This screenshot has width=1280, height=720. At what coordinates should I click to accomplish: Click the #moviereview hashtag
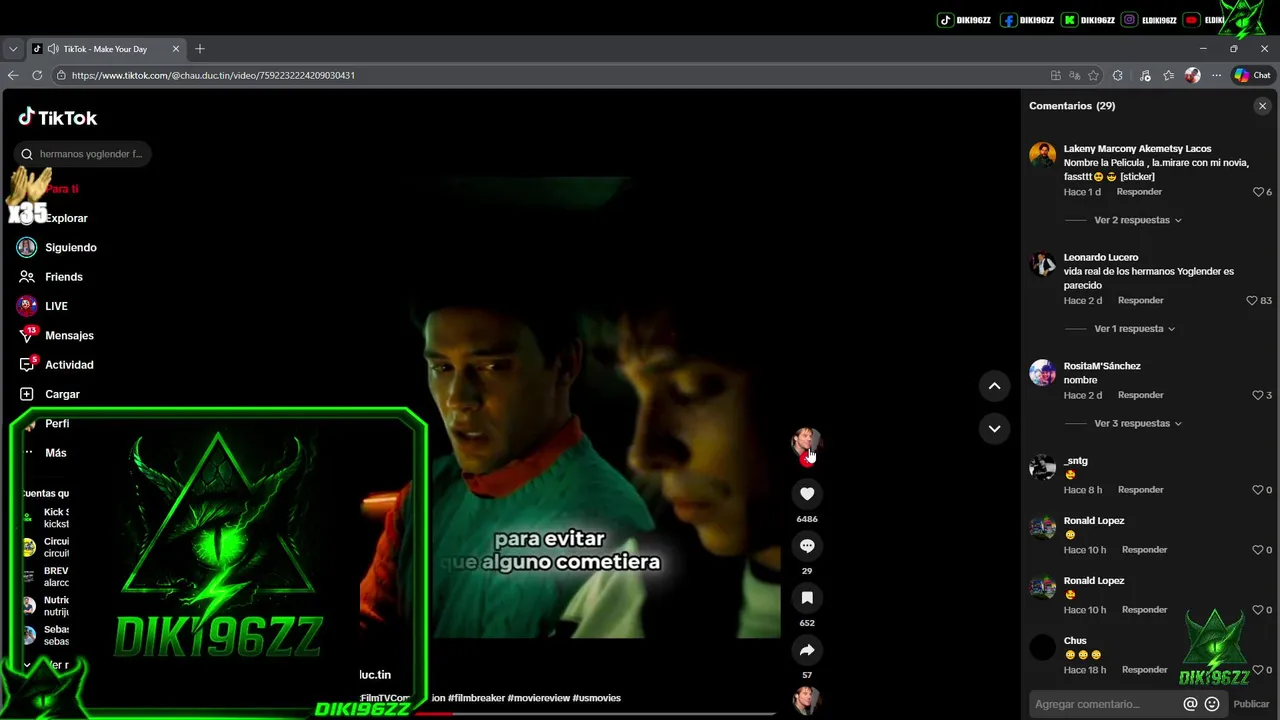click(539, 698)
